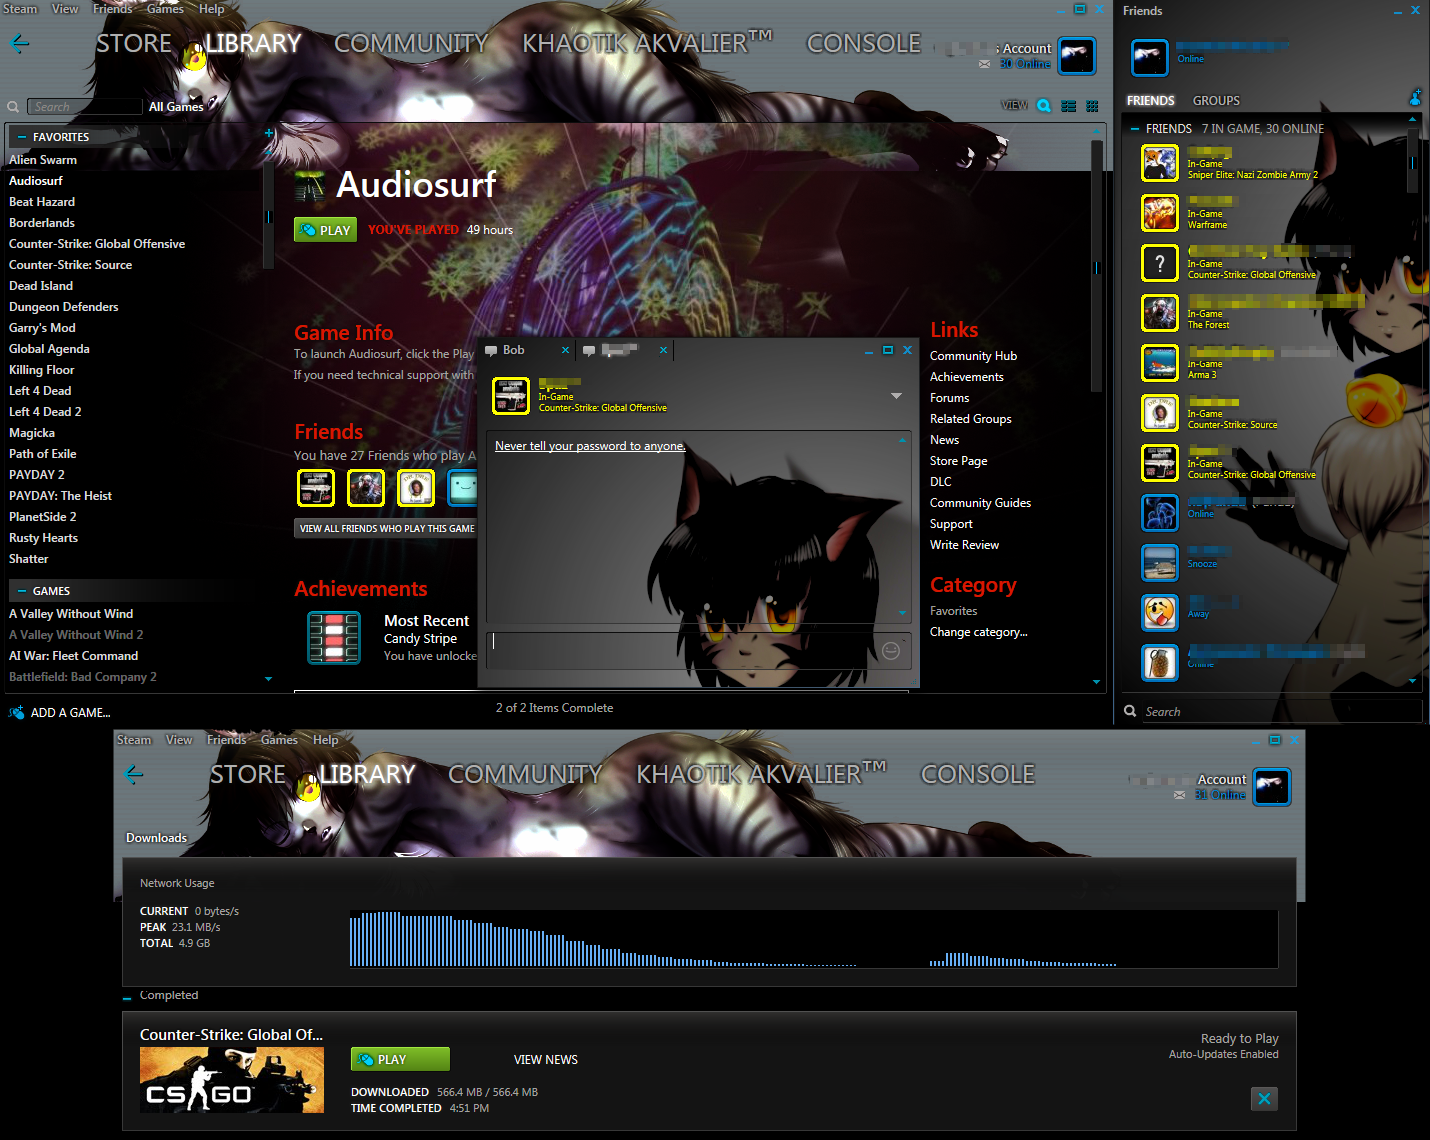The width and height of the screenshot is (1430, 1140).
Task: Open COMMUNITY in the Library window
Action: click(x=411, y=43)
